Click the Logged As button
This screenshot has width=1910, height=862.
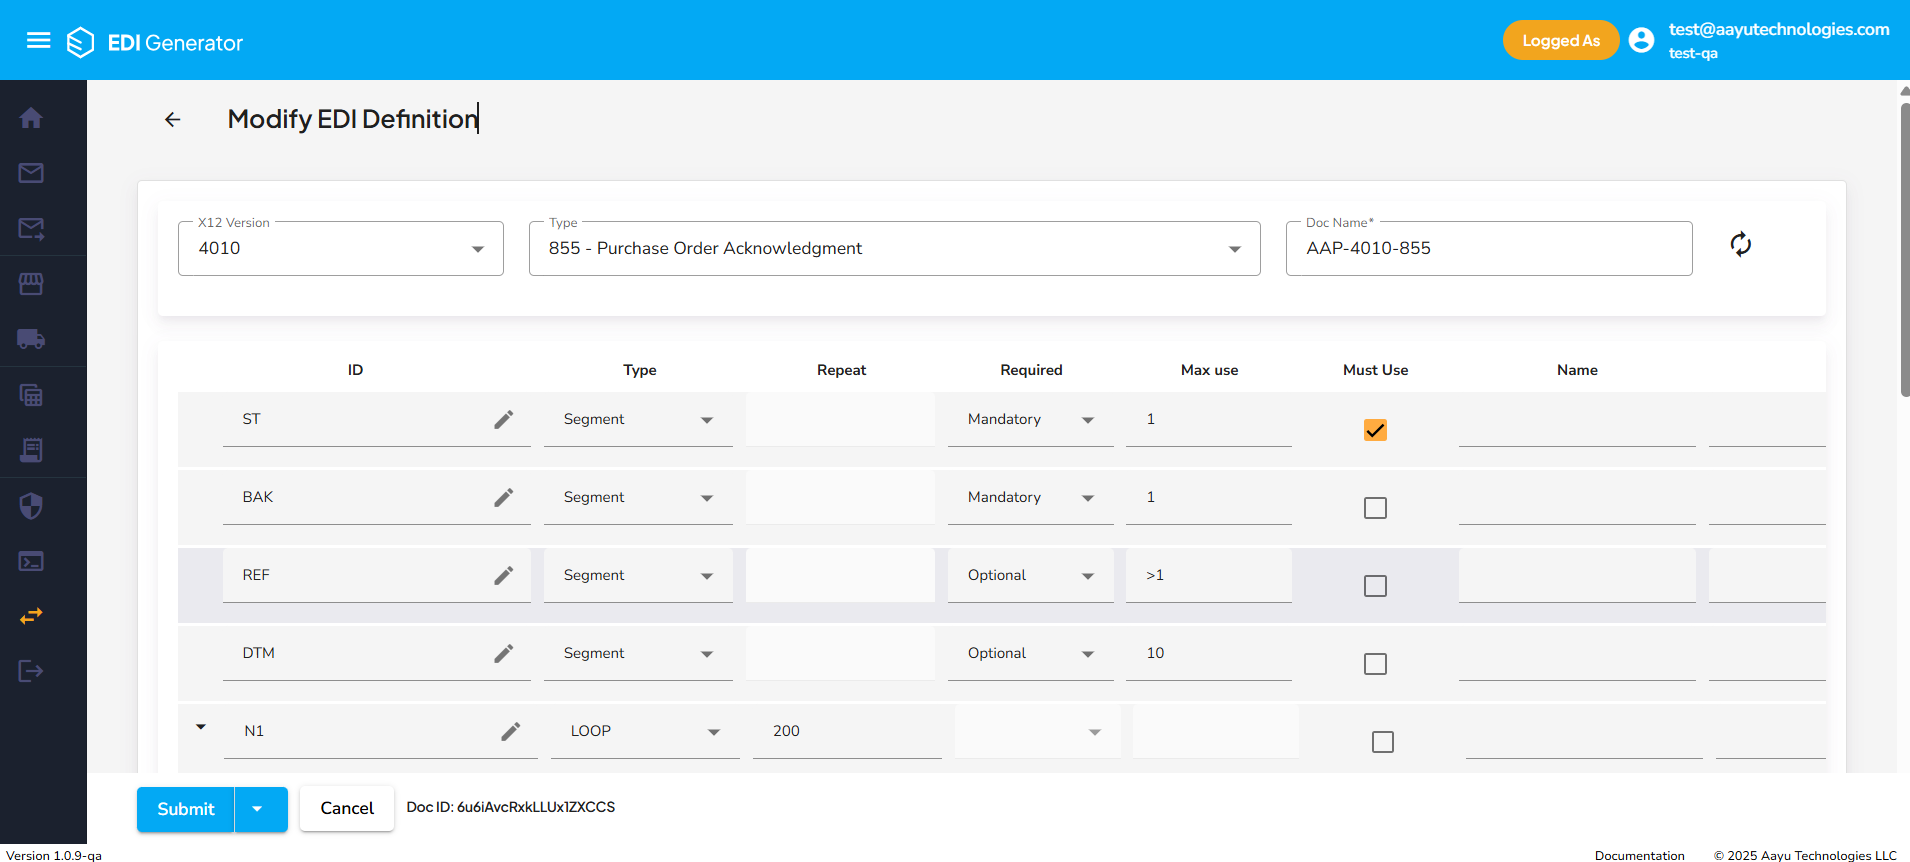(1560, 40)
